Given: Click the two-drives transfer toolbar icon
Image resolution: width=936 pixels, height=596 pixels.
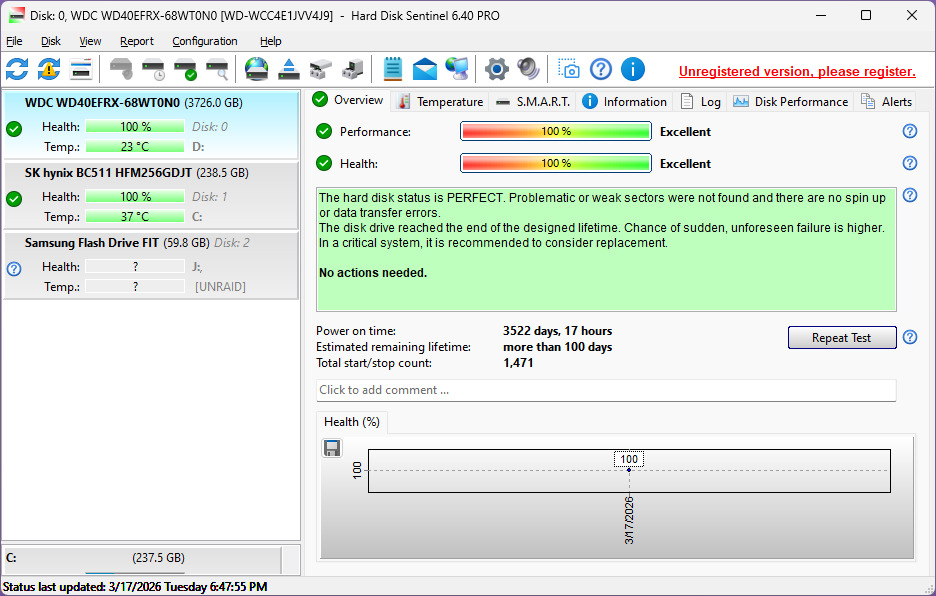Looking at the screenshot, I should (x=321, y=69).
